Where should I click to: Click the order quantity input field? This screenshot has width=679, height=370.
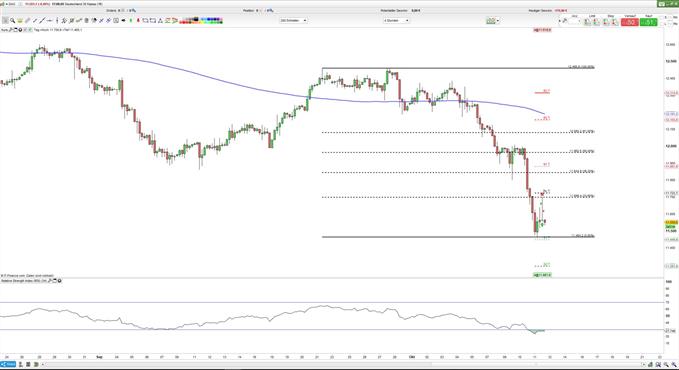click(x=574, y=21)
